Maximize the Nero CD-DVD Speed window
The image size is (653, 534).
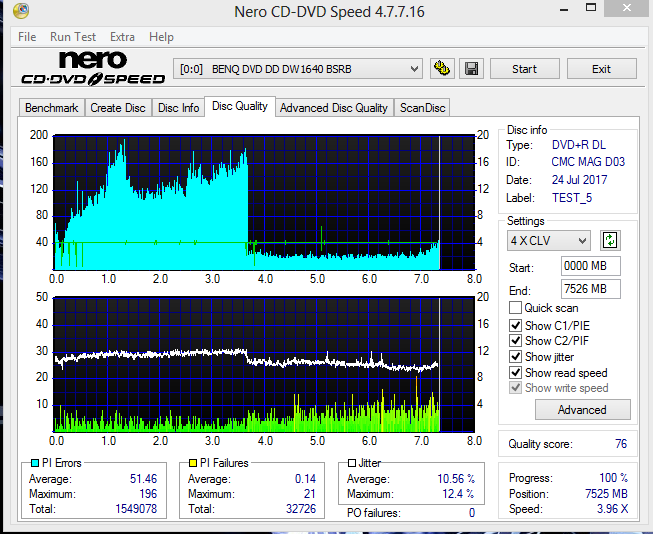(591, 7)
